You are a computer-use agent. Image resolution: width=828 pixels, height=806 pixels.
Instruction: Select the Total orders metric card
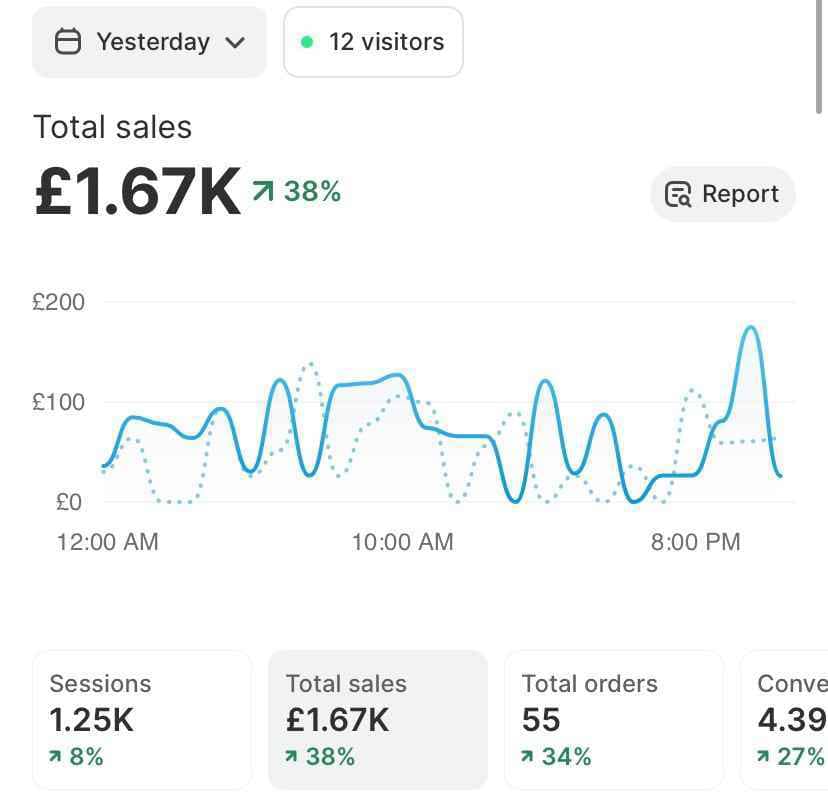pos(613,720)
